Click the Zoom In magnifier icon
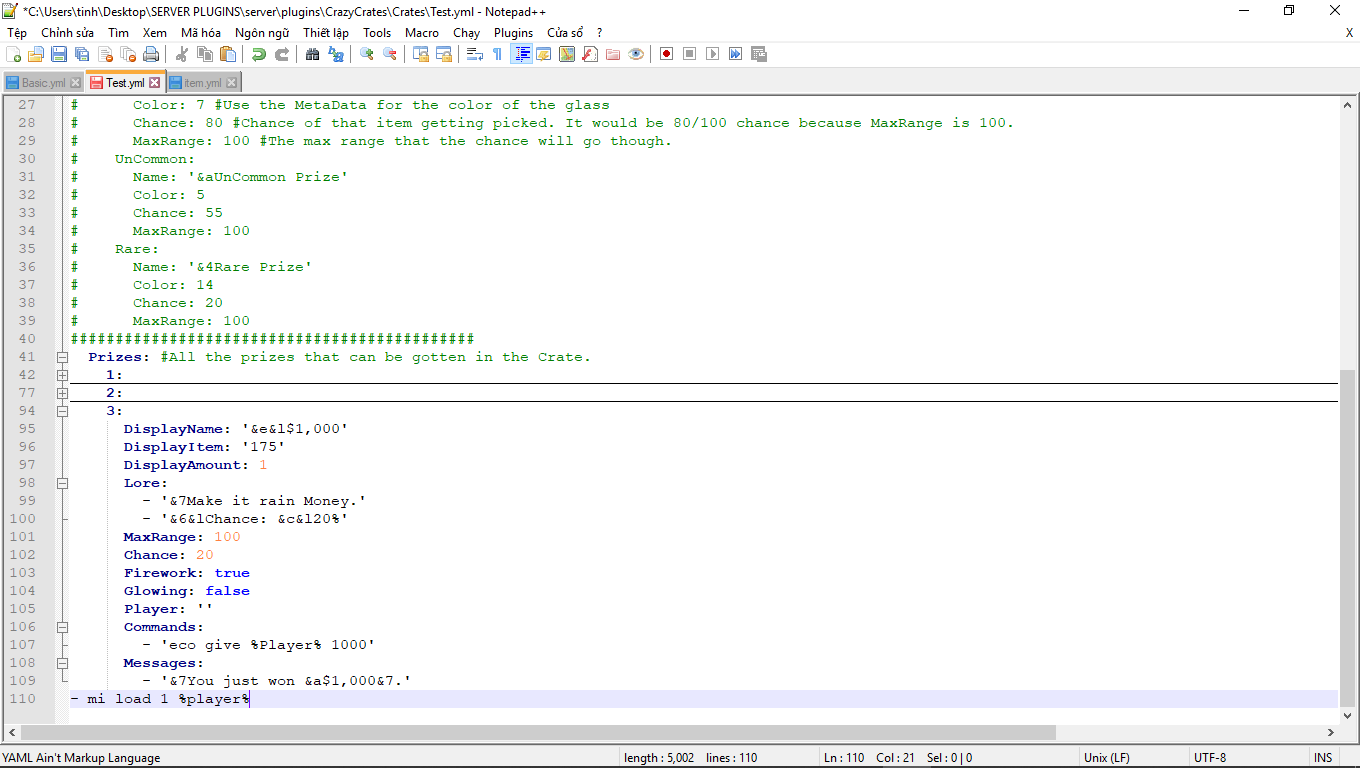 click(x=367, y=54)
